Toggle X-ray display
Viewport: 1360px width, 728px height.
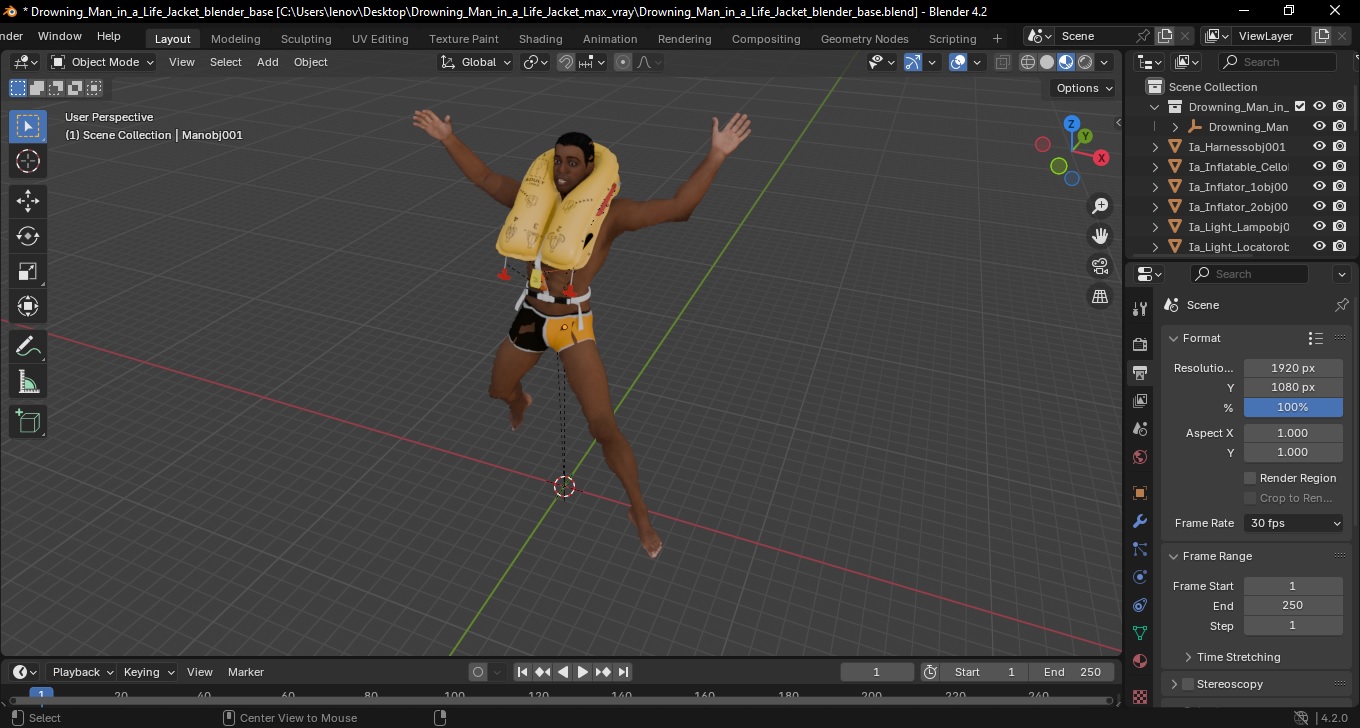pos(1003,62)
